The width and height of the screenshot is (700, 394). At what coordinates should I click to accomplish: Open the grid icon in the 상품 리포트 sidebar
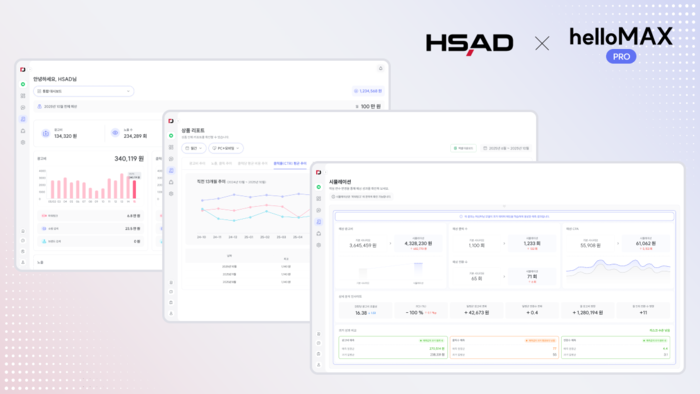(x=171, y=147)
